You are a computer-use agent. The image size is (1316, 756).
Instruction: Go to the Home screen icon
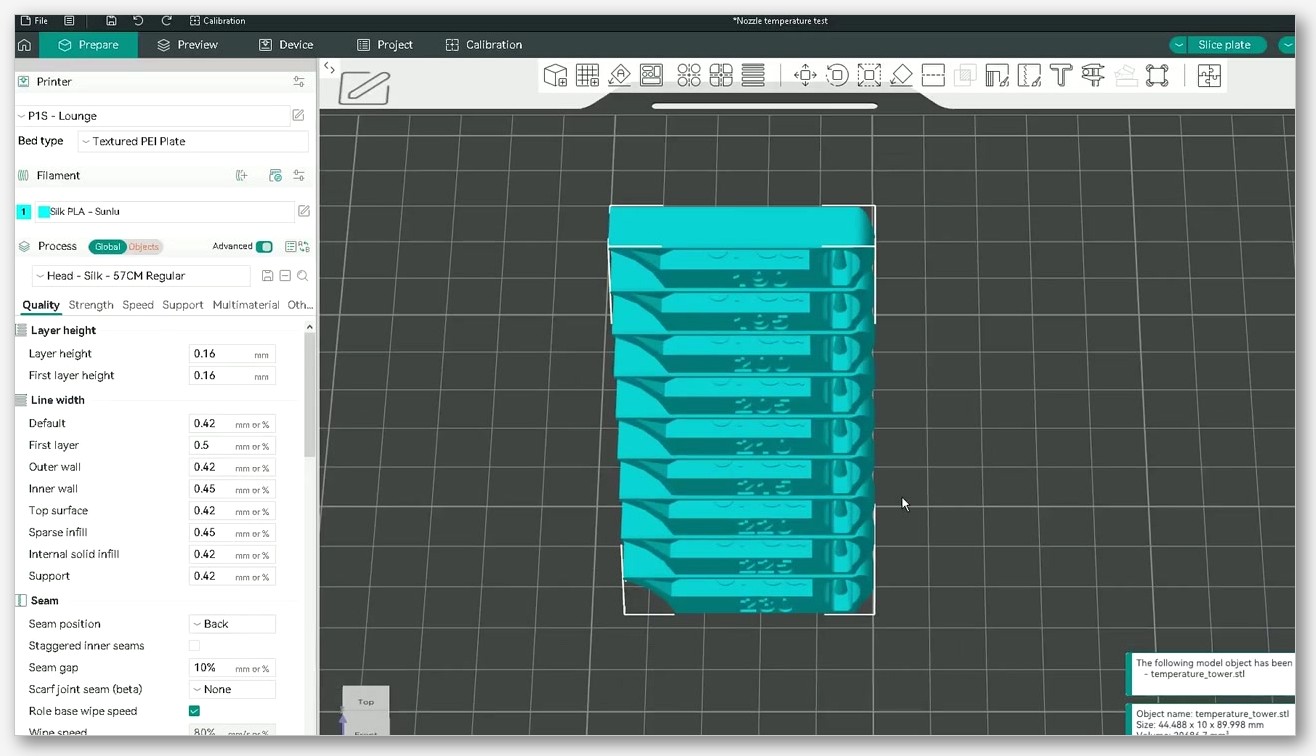tap(25, 45)
